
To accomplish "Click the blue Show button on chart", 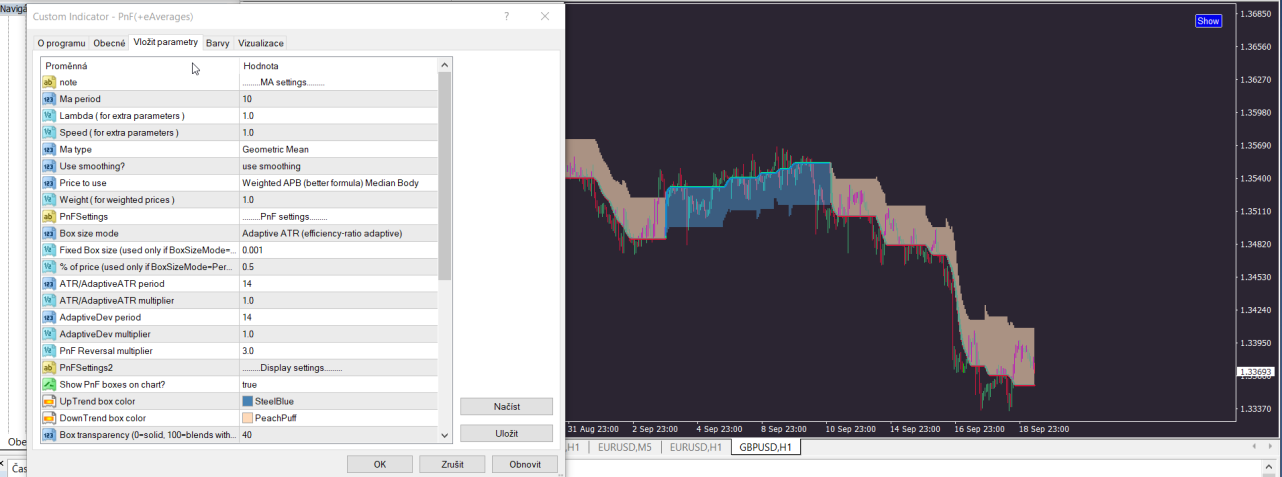I will coord(1208,21).
